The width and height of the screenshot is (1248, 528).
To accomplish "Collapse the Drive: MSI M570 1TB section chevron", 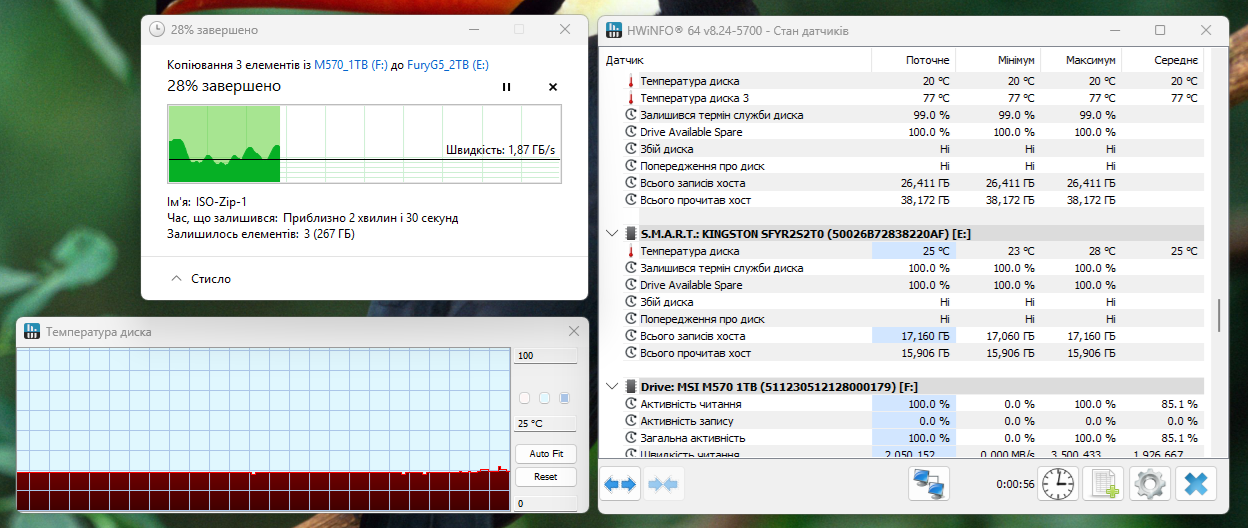I will [612, 386].
